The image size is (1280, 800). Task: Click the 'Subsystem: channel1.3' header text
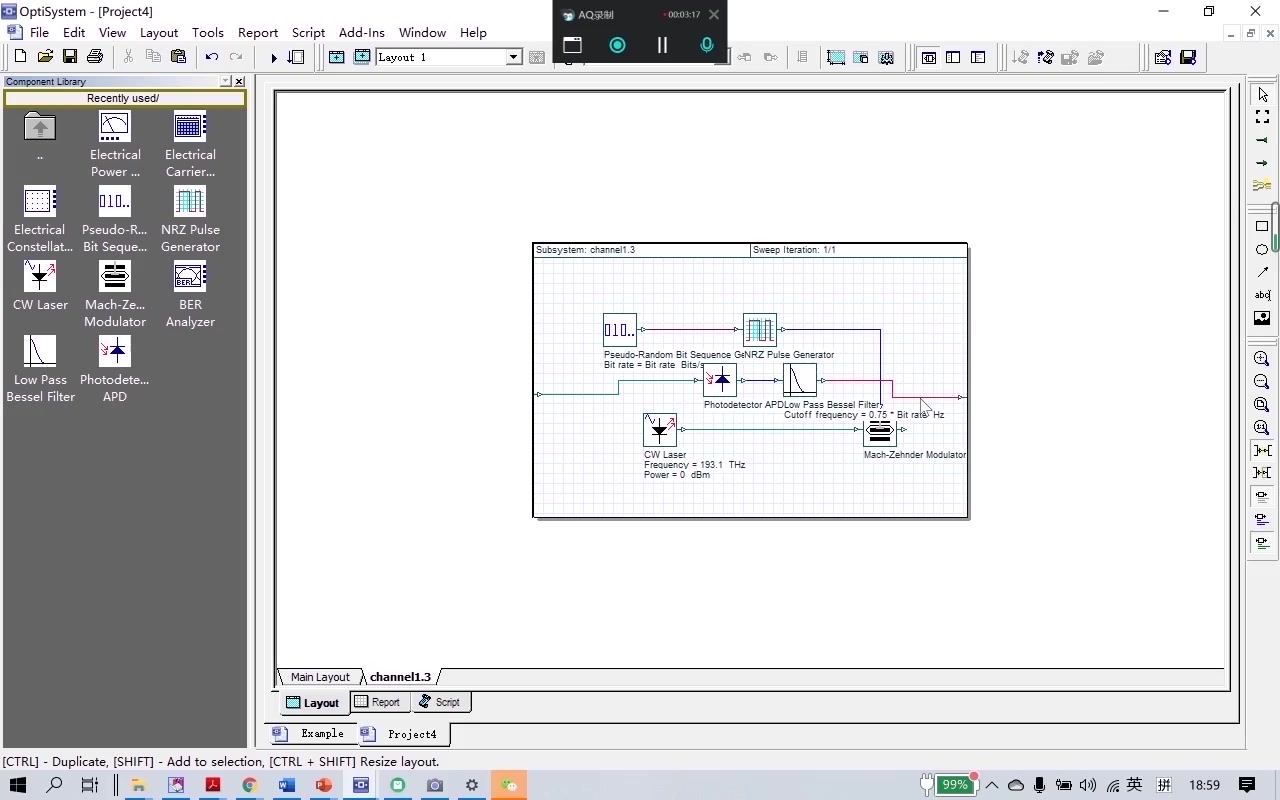click(x=585, y=250)
